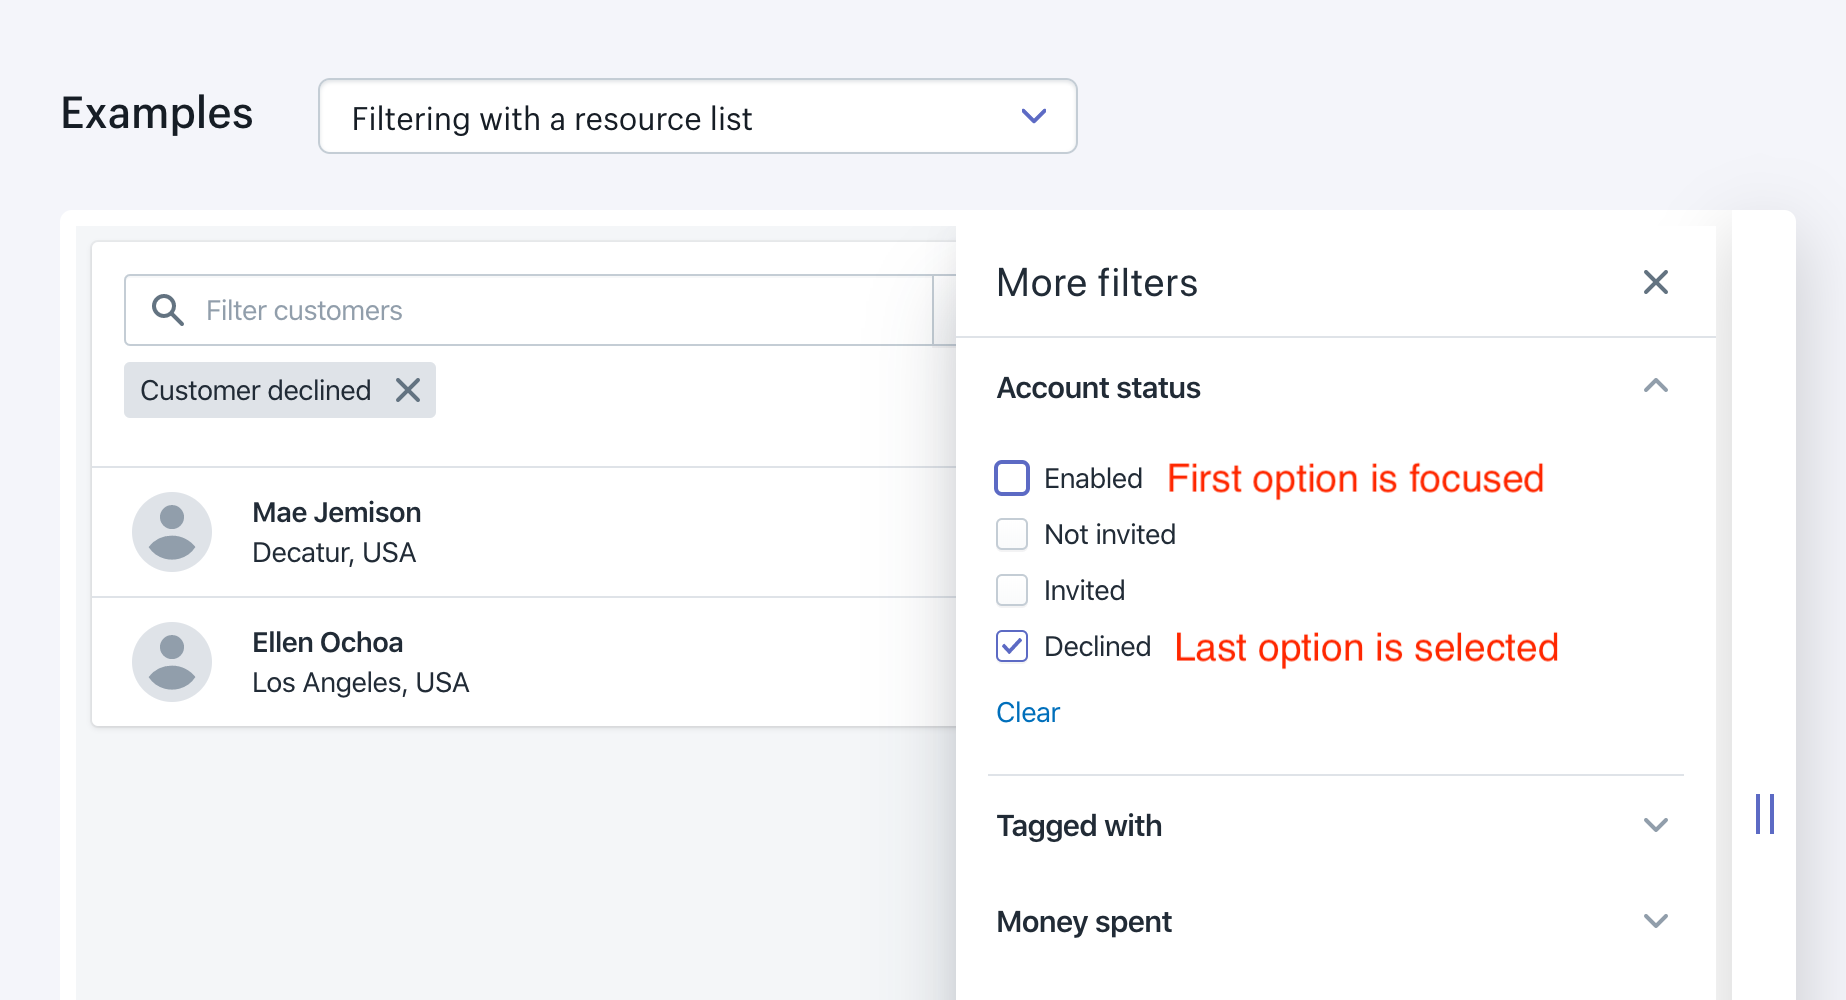
Task: Click the Clear link
Action: (x=1028, y=712)
